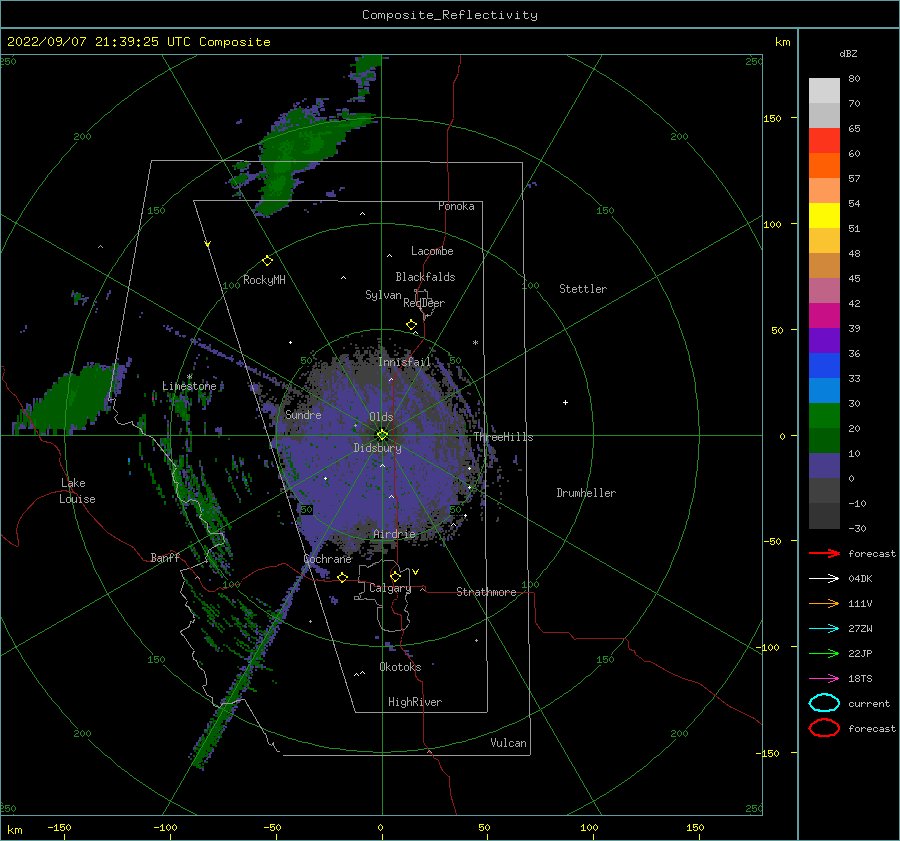
Task: Select the orange swatch between 60 and 57 dBZ
Action: pos(824,166)
